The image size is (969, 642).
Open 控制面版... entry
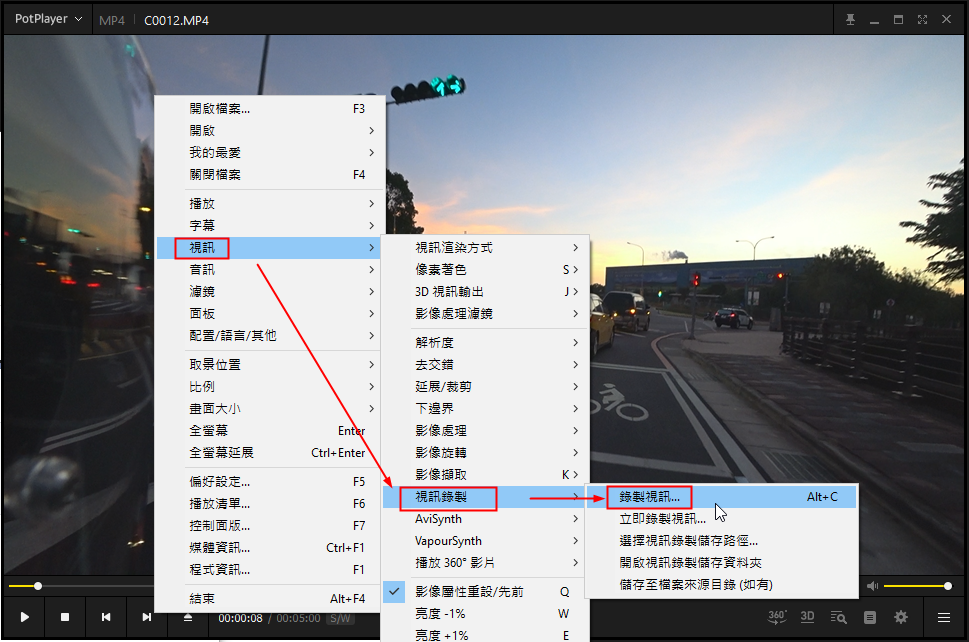point(270,526)
